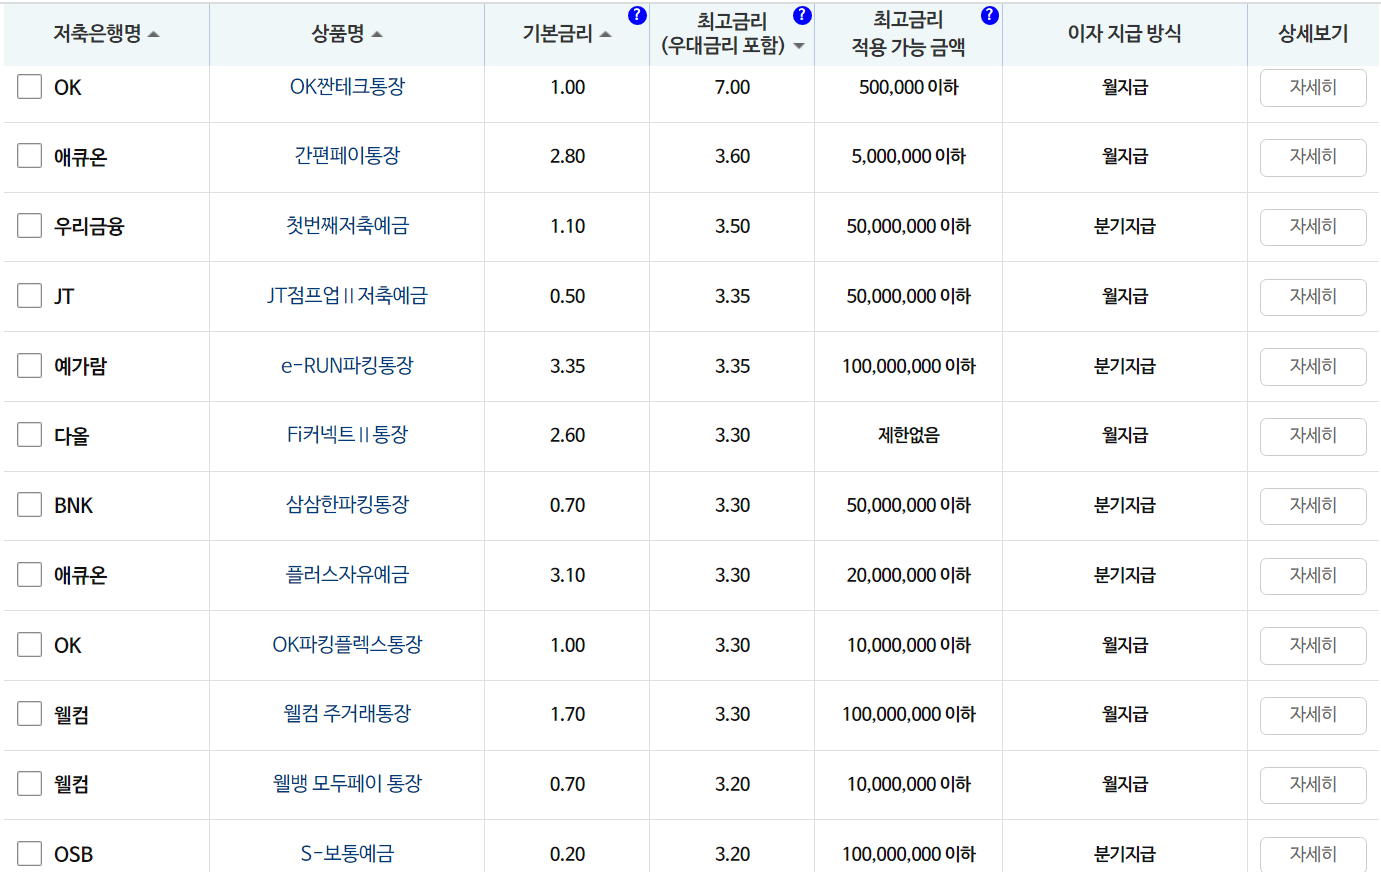Open the OK파킹플렉스통장 product link
This screenshot has height=872, width=1381.
coord(347,645)
